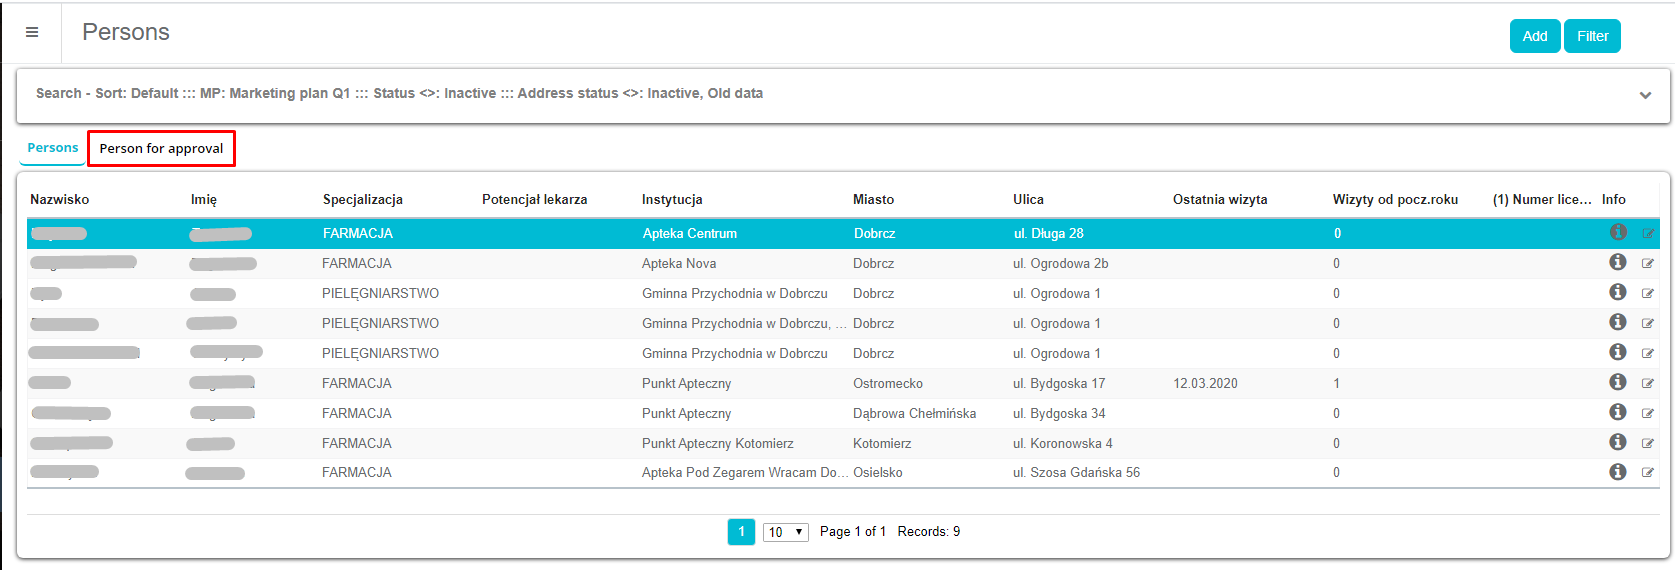Open info for Osielsko row
The image size is (1675, 570).
click(1617, 472)
